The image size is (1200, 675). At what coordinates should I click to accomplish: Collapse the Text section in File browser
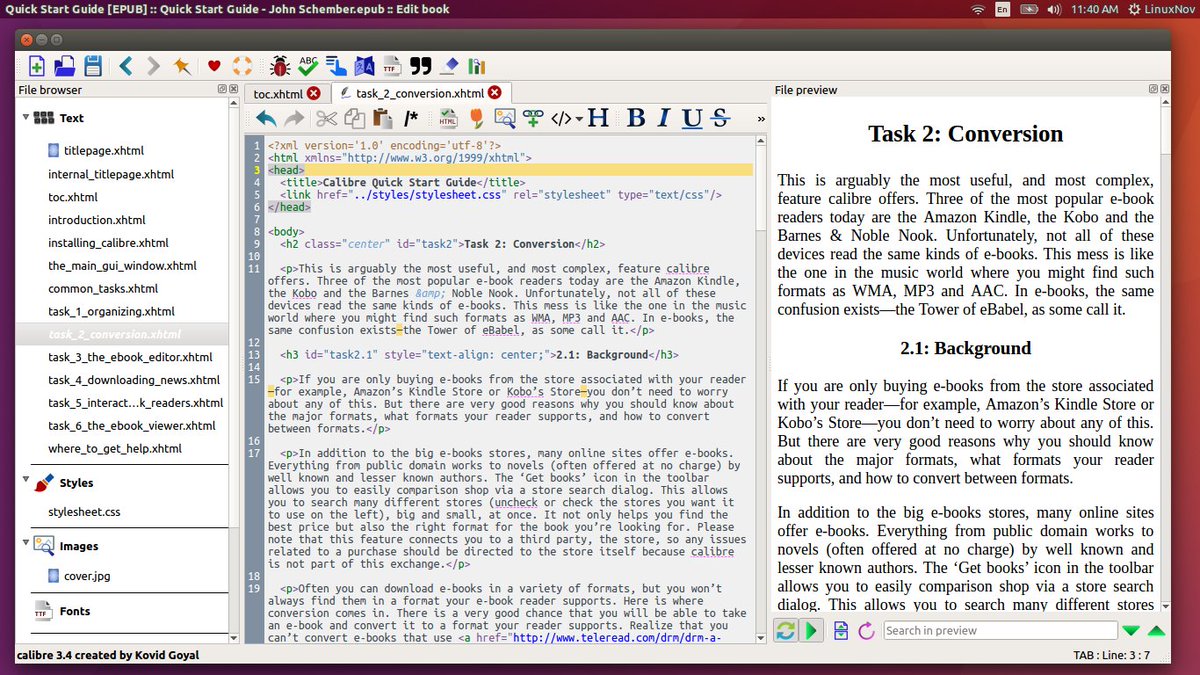25,117
